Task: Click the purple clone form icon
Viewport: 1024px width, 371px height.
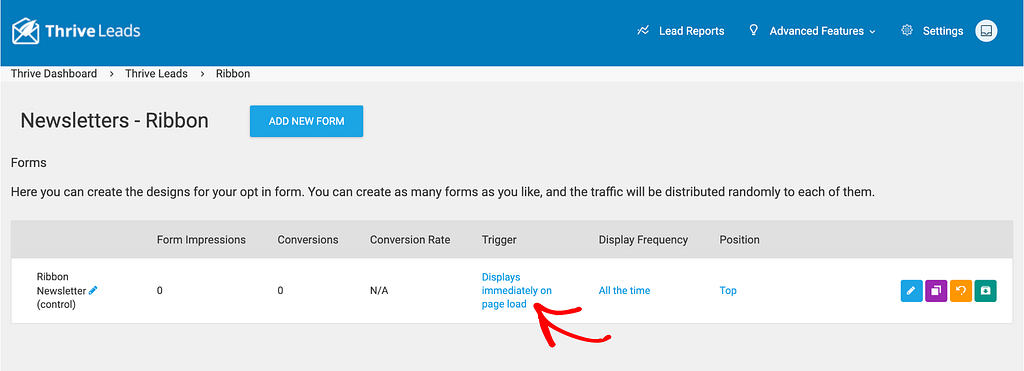Action: [x=936, y=291]
